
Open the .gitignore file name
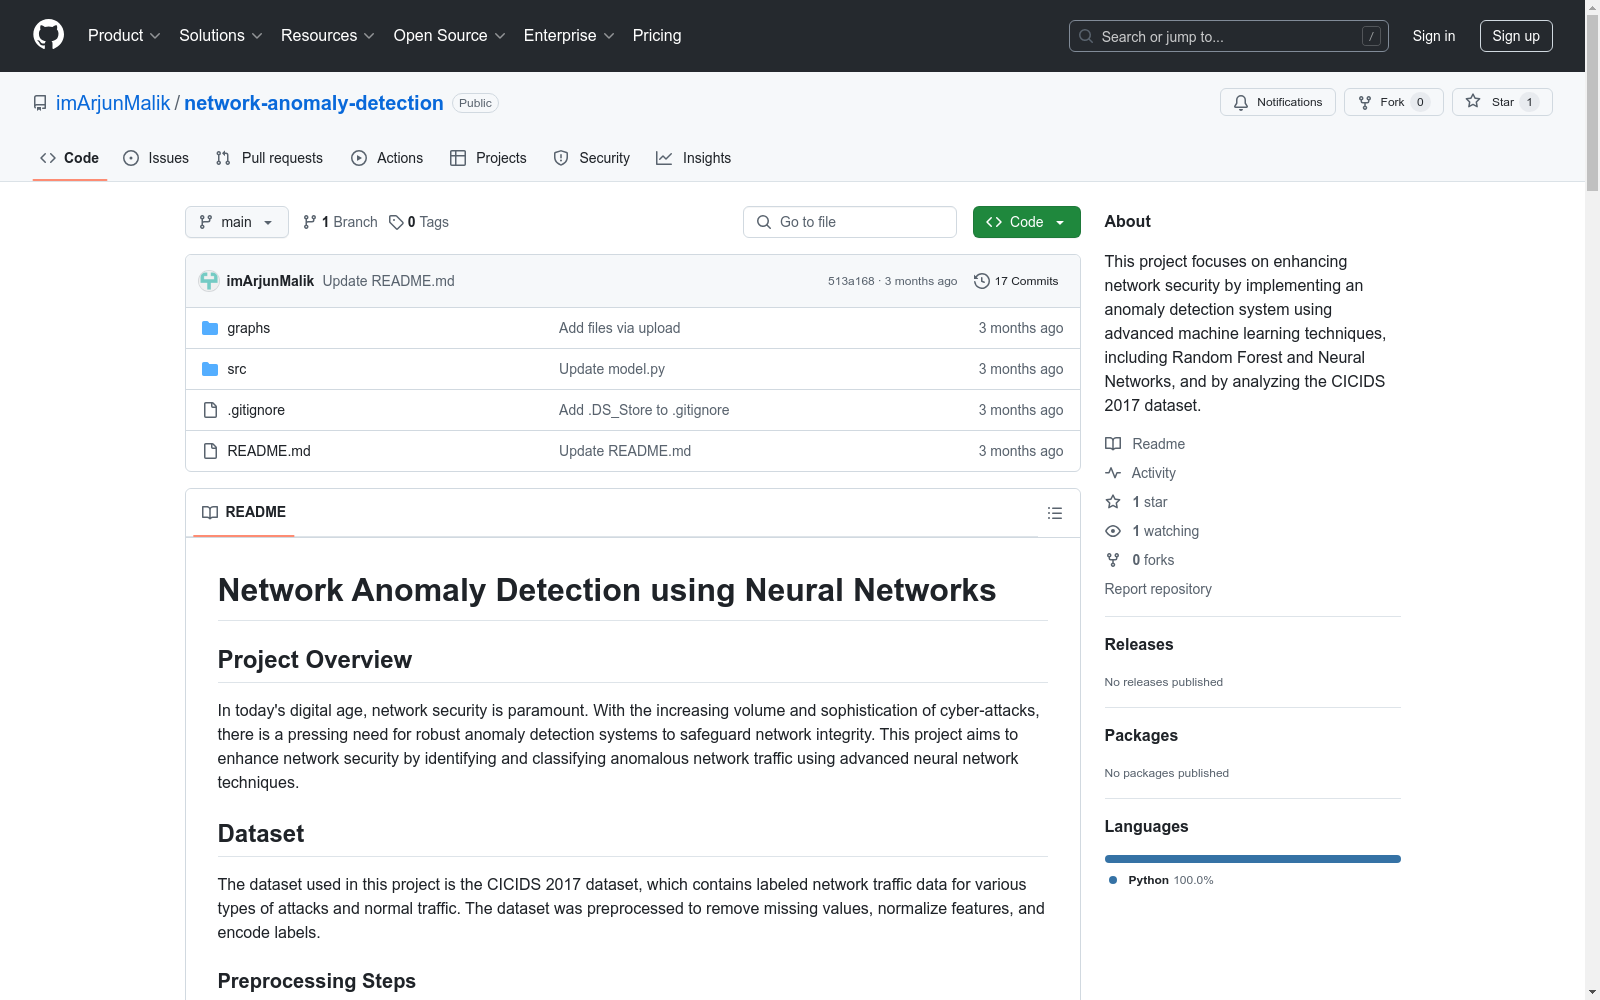tap(256, 410)
